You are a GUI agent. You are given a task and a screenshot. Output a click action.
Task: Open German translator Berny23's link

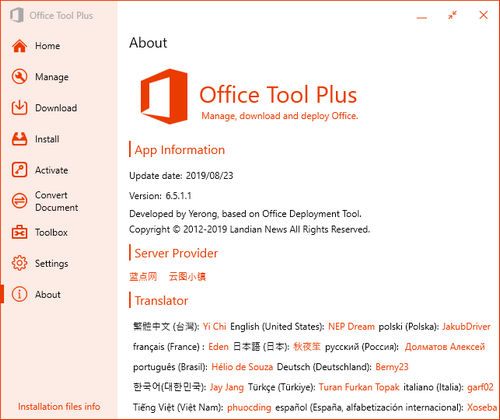point(392,367)
